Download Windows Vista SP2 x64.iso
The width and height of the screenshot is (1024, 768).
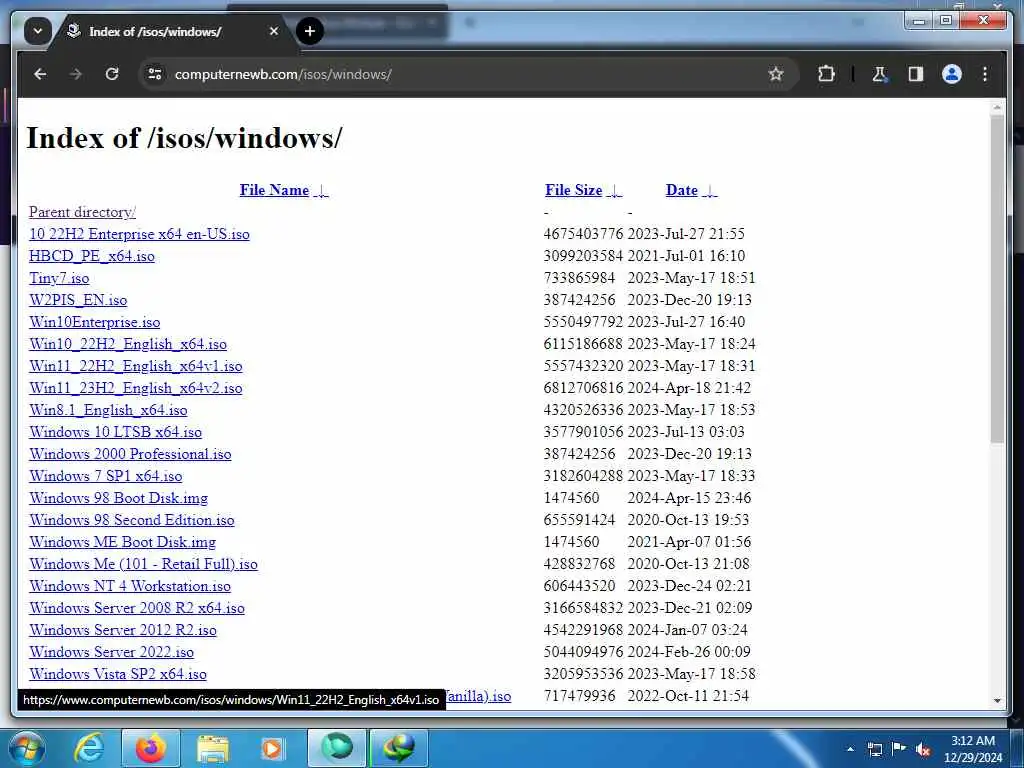pyautogui.click(x=118, y=674)
